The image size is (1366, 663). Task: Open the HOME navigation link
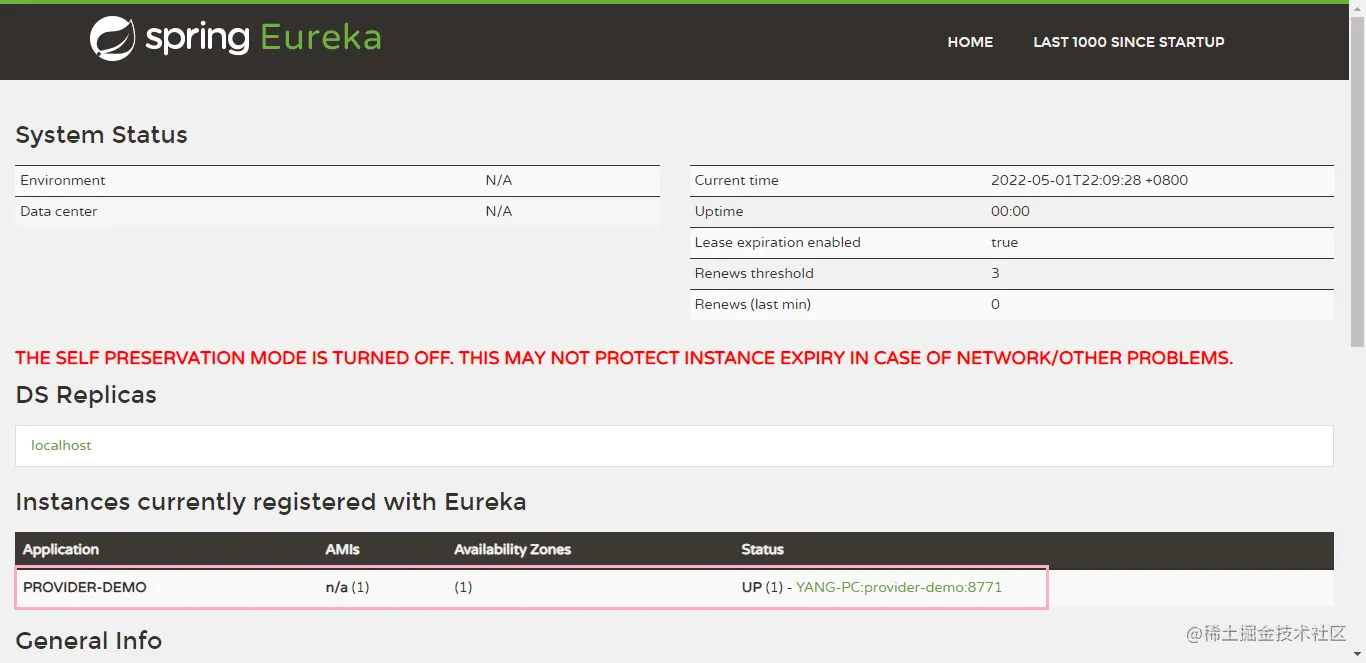pos(970,42)
